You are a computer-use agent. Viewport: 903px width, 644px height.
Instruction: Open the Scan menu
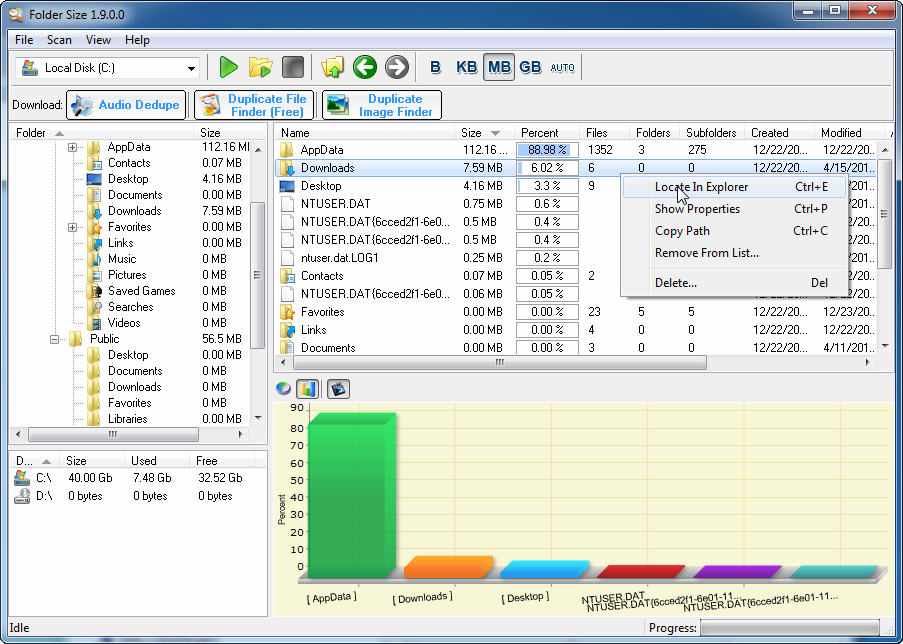tap(59, 40)
